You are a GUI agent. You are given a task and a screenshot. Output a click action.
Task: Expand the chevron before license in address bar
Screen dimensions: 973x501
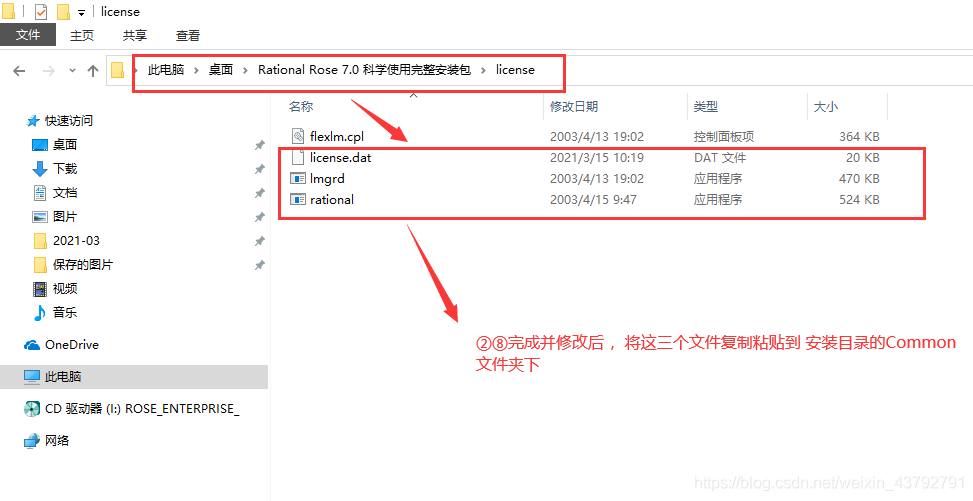[483, 70]
